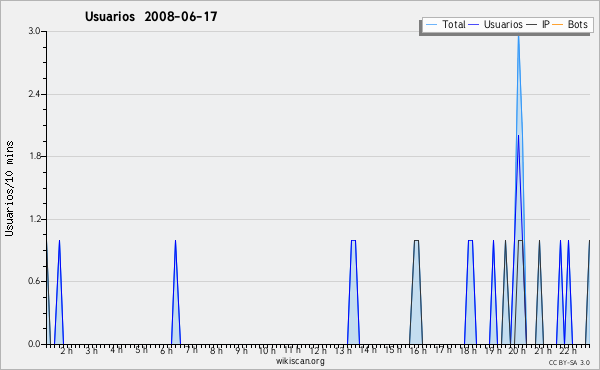
Task: Click the '7 h' x-axis label
Action: pos(192,350)
